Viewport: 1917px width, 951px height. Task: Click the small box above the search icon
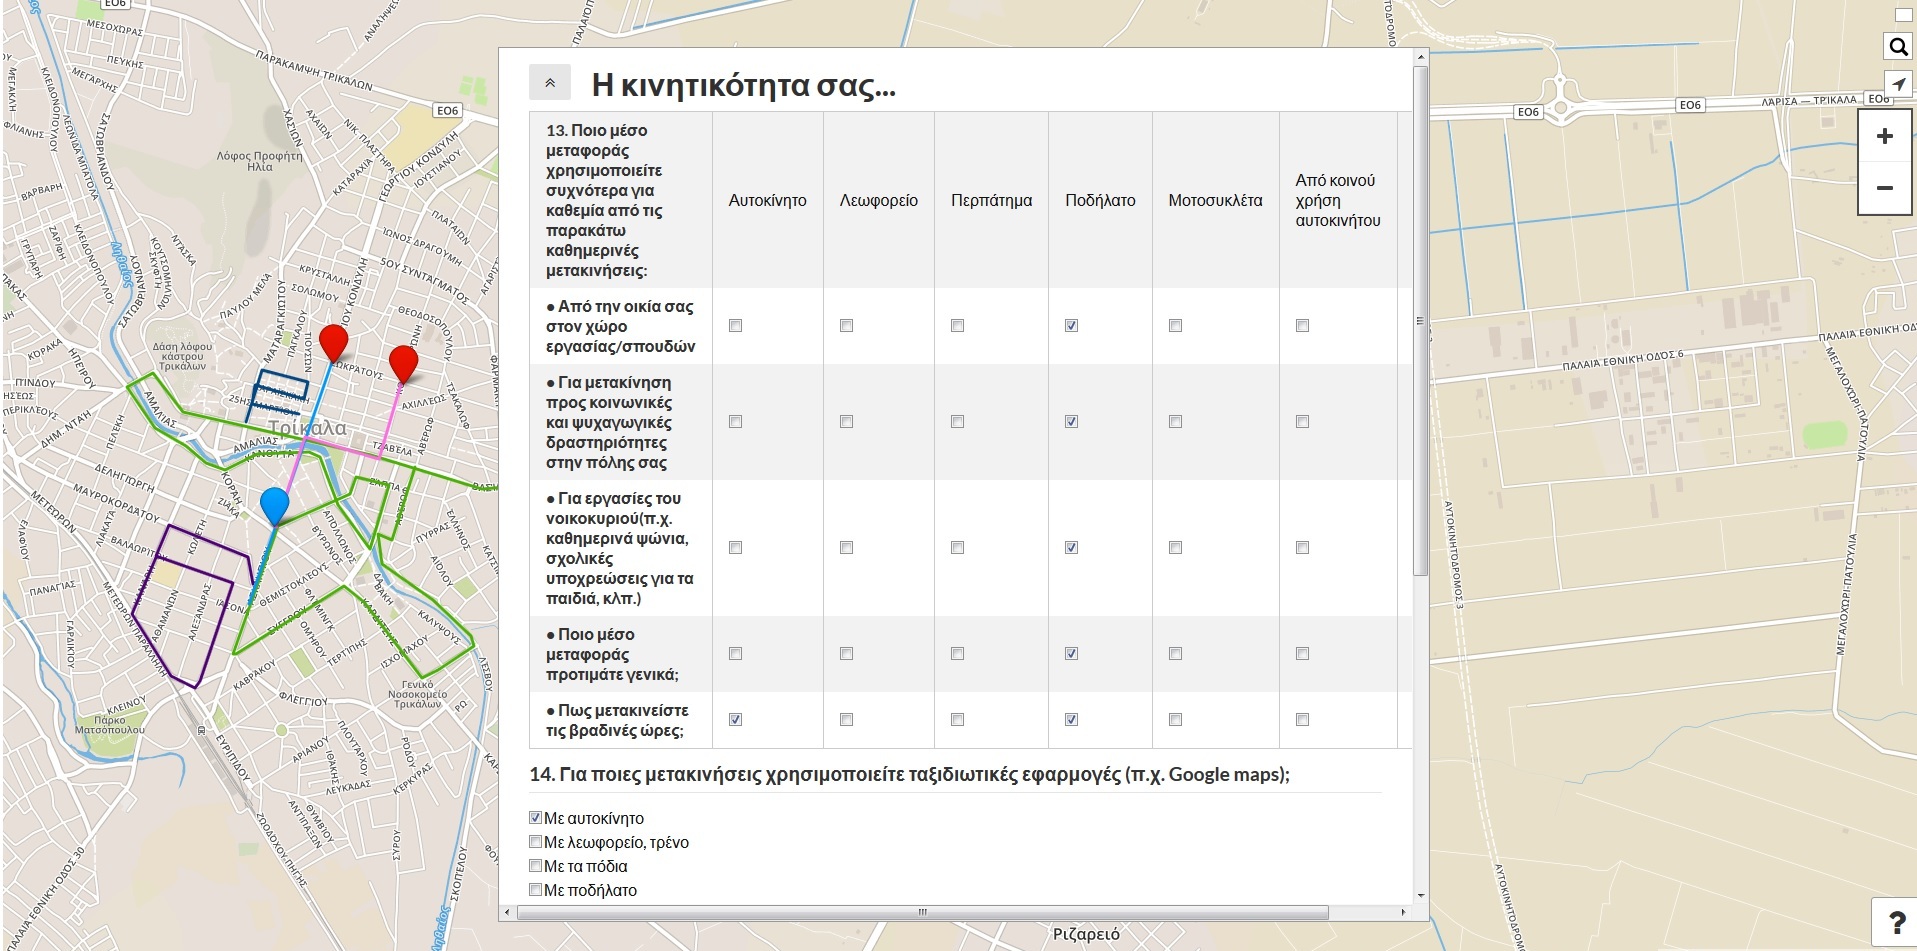[x=1902, y=15]
